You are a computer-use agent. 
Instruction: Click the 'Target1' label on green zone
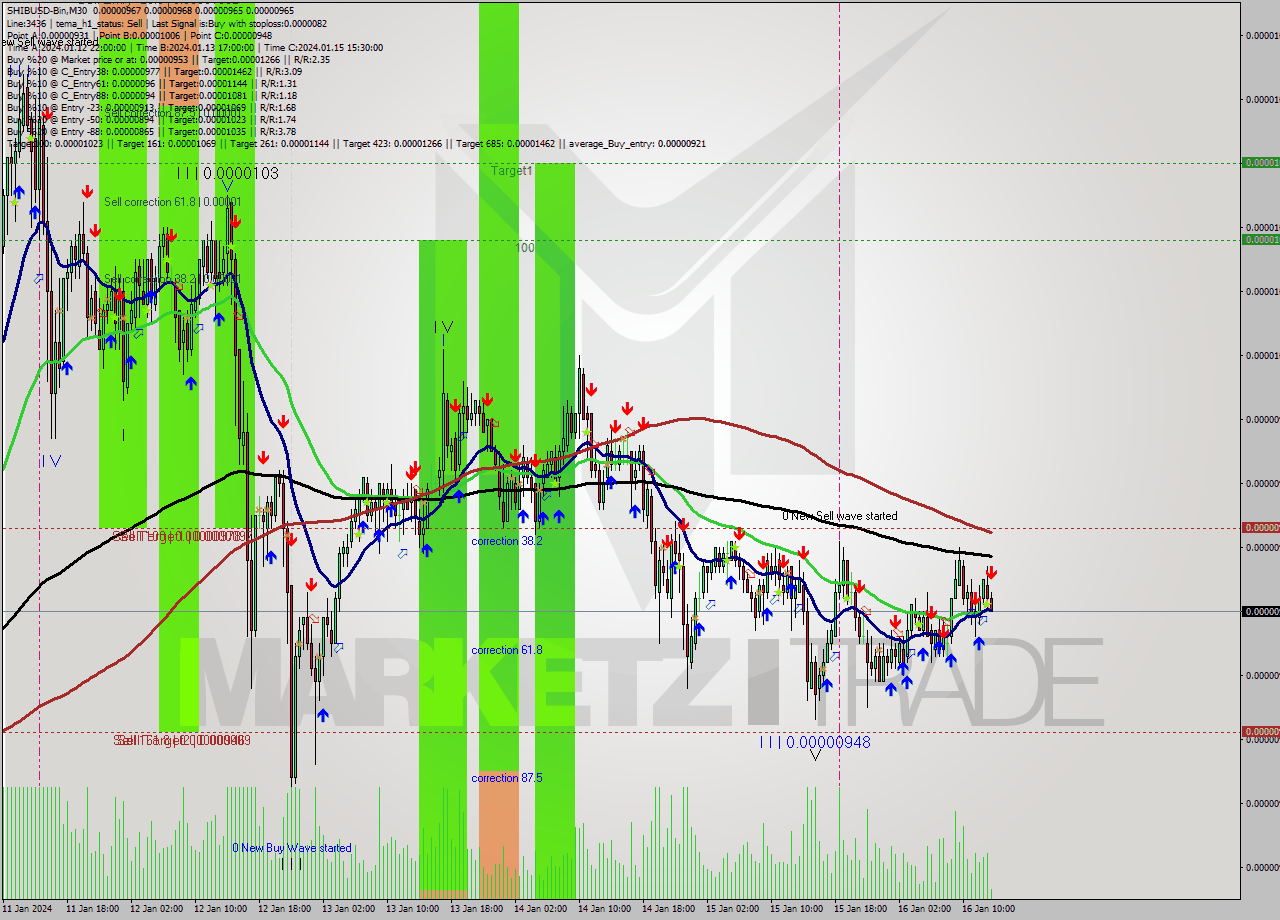click(512, 171)
